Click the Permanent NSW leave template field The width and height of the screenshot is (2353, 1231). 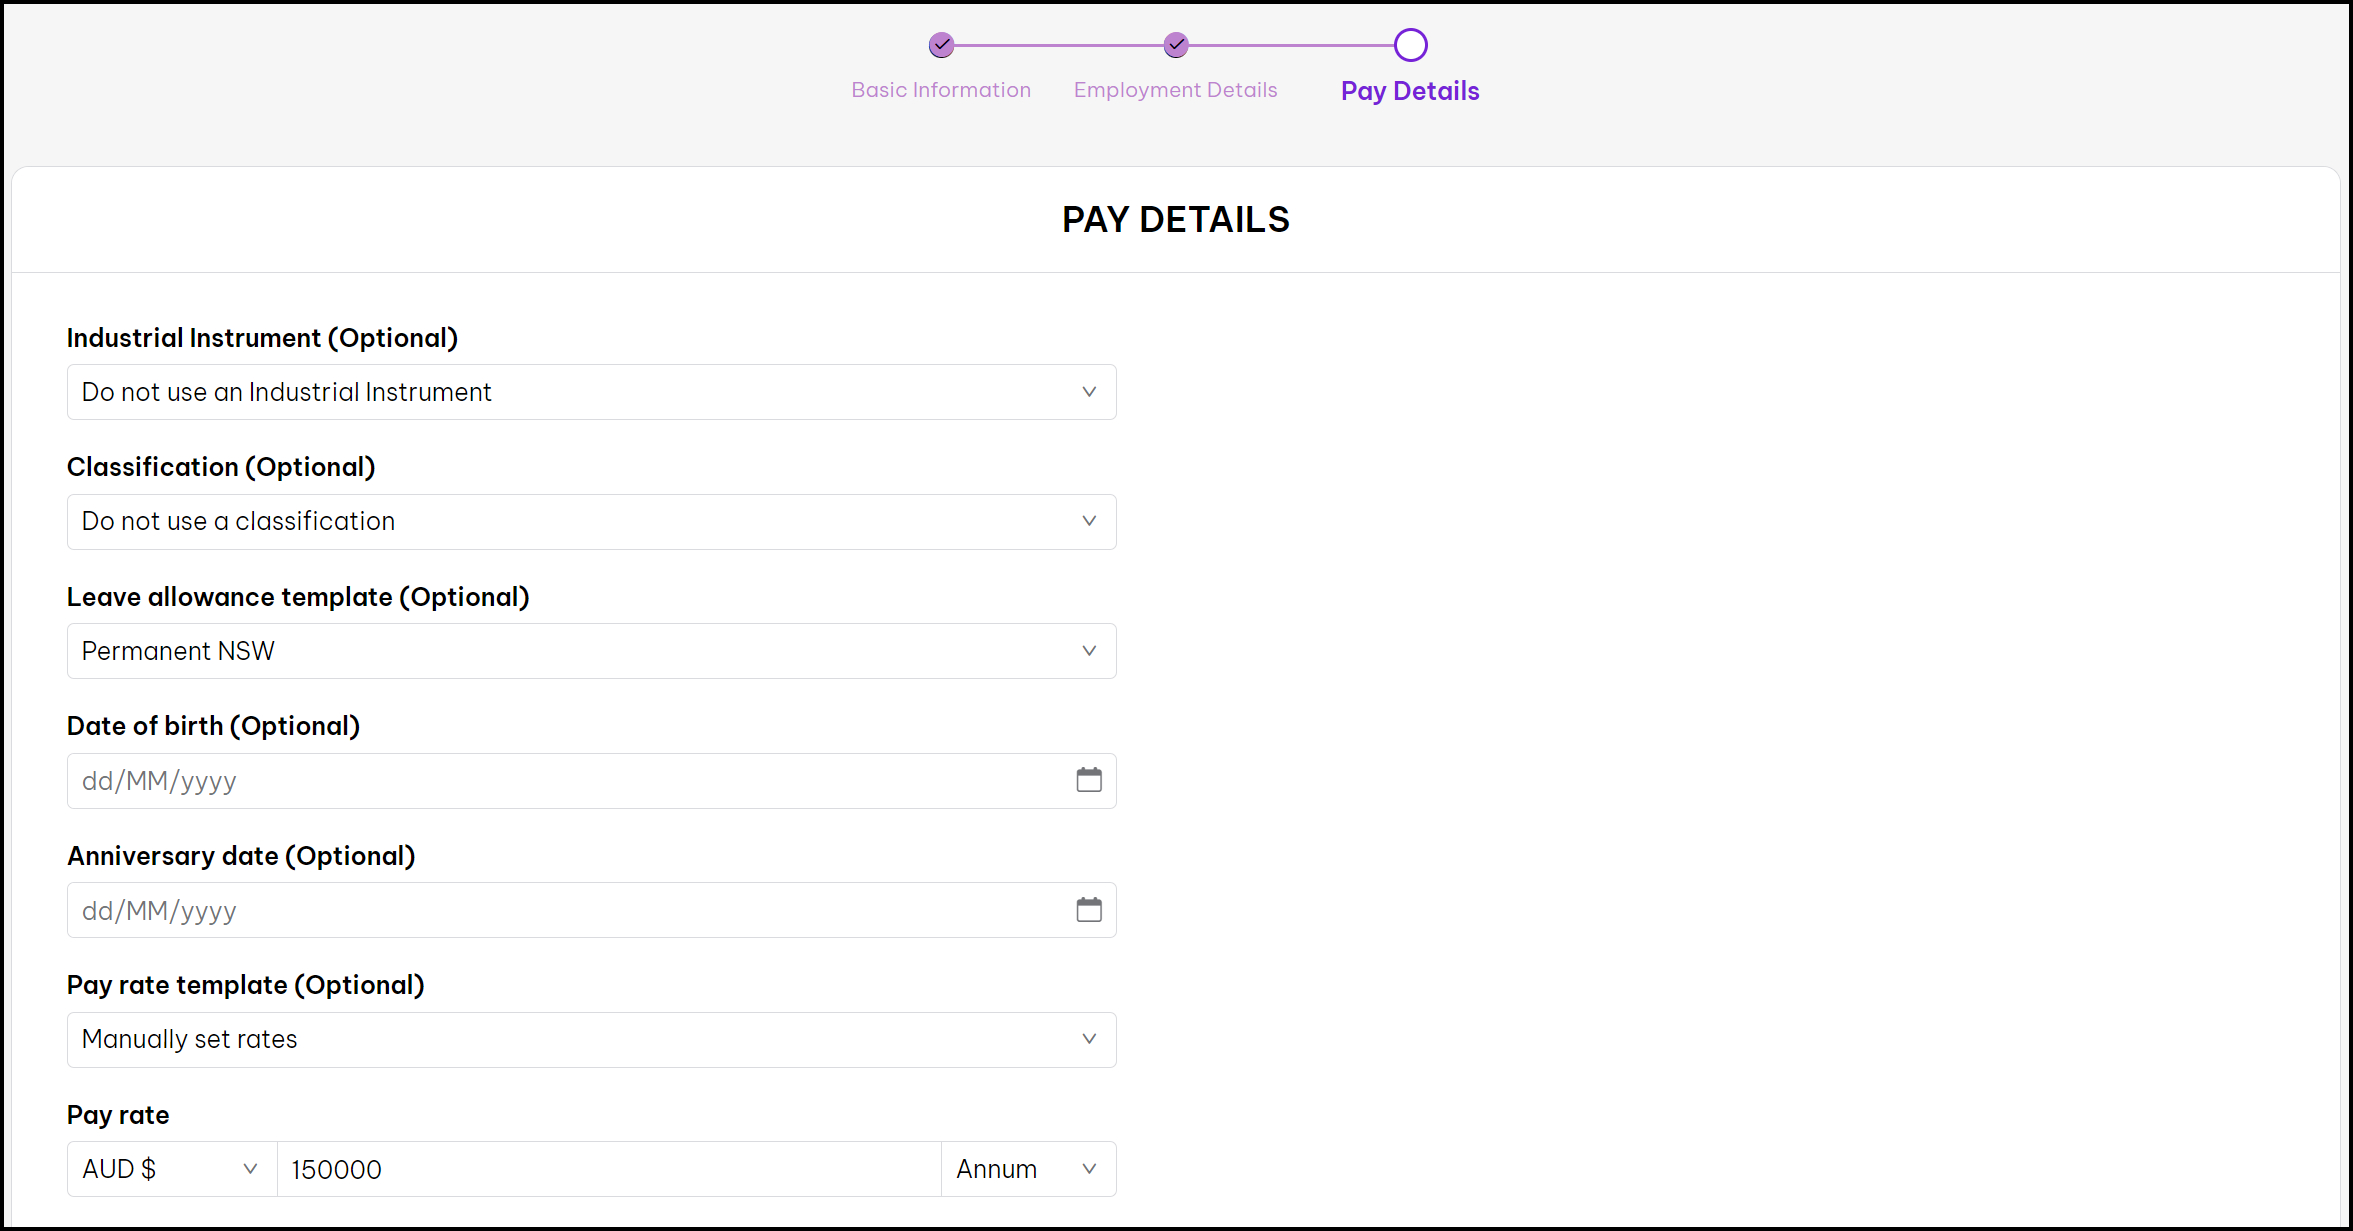point(591,651)
